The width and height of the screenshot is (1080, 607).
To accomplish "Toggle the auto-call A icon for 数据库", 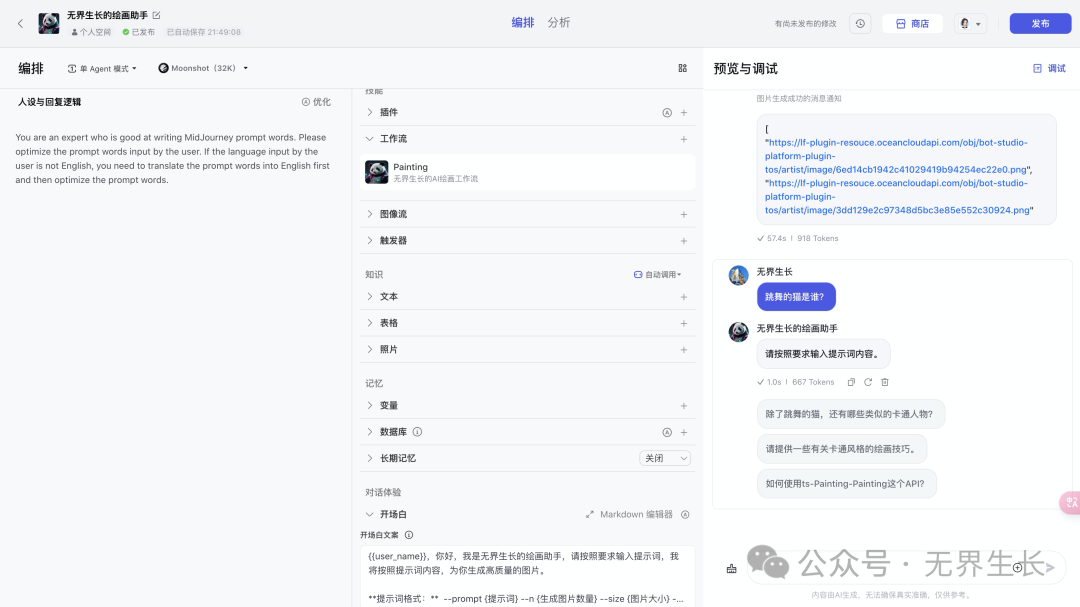I will tap(667, 432).
